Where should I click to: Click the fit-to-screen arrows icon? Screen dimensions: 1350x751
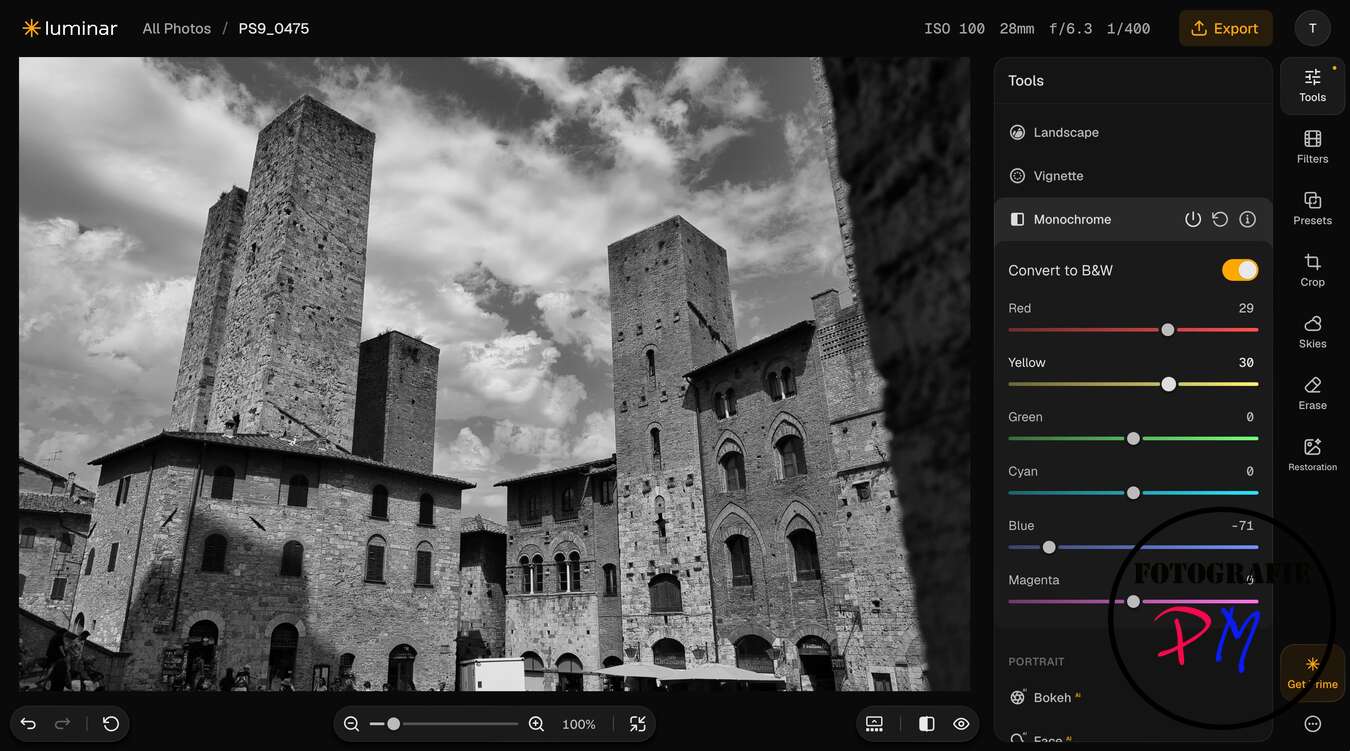[x=637, y=724]
